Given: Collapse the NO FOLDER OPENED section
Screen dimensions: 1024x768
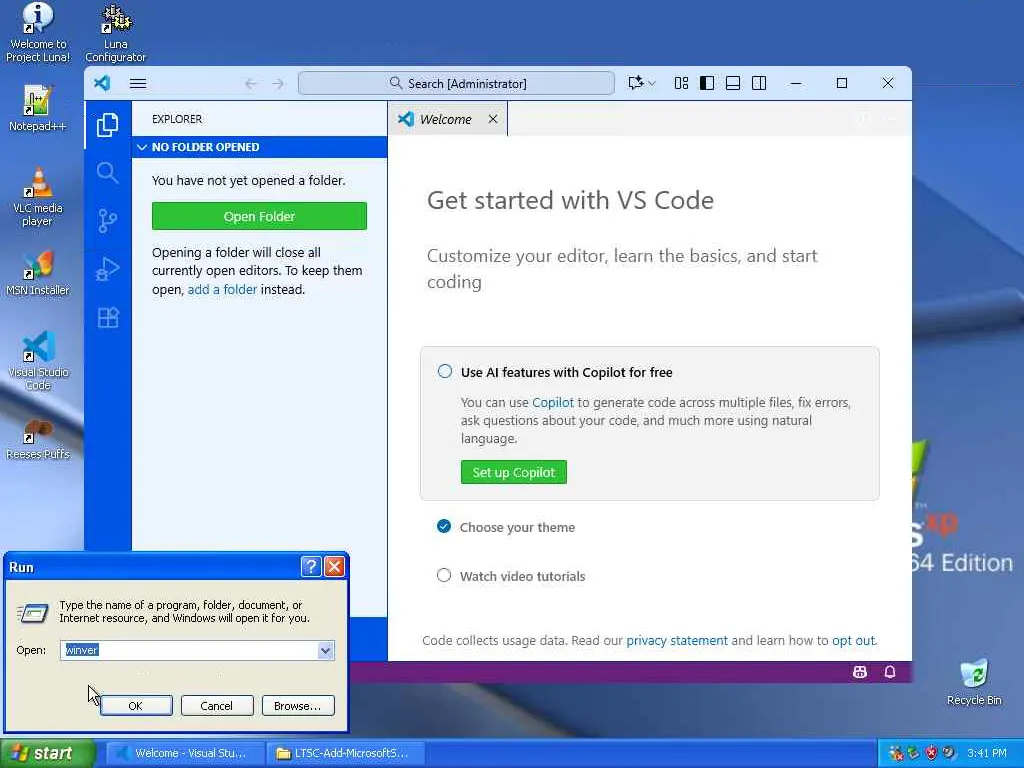Looking at the screenshot, I should (x=259, y=147).
